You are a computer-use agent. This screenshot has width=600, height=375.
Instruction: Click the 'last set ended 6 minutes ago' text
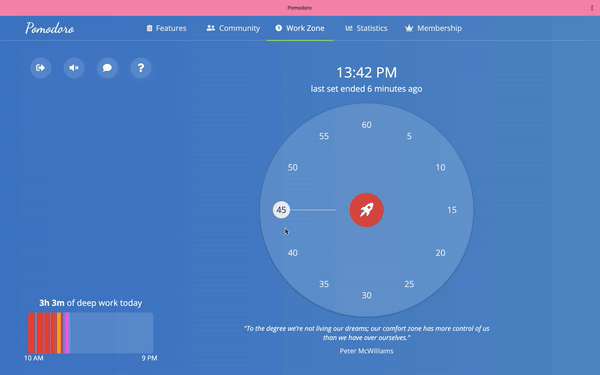tap(367, 89)
